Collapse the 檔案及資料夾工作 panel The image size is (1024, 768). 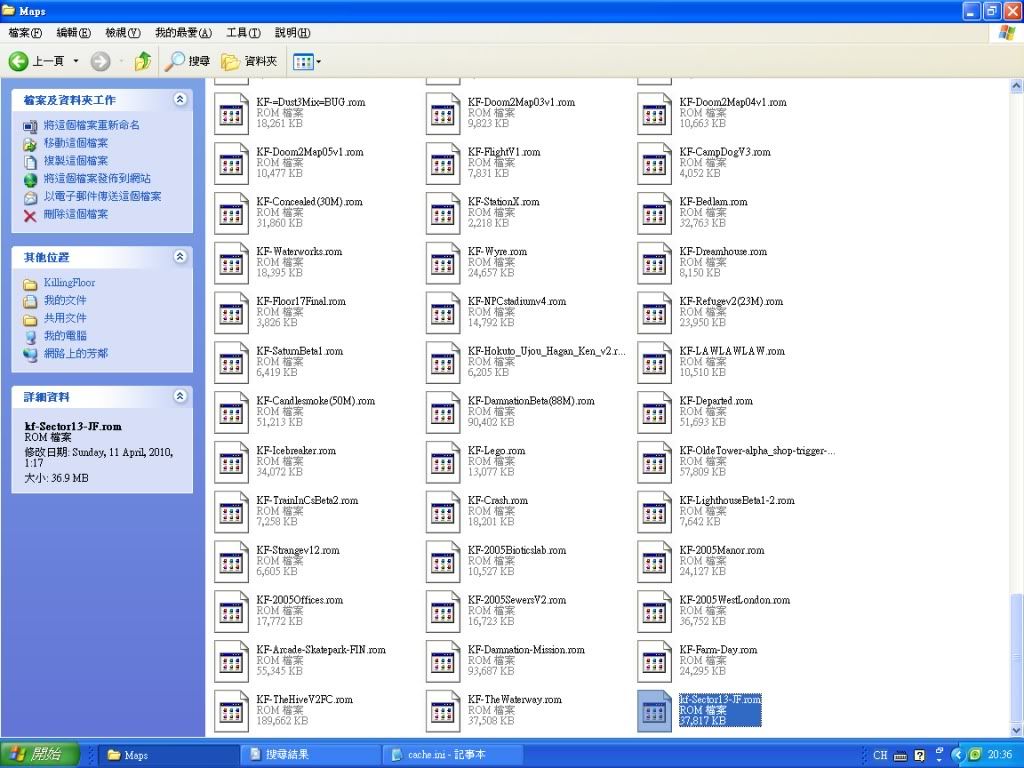[x=180, y=100]
